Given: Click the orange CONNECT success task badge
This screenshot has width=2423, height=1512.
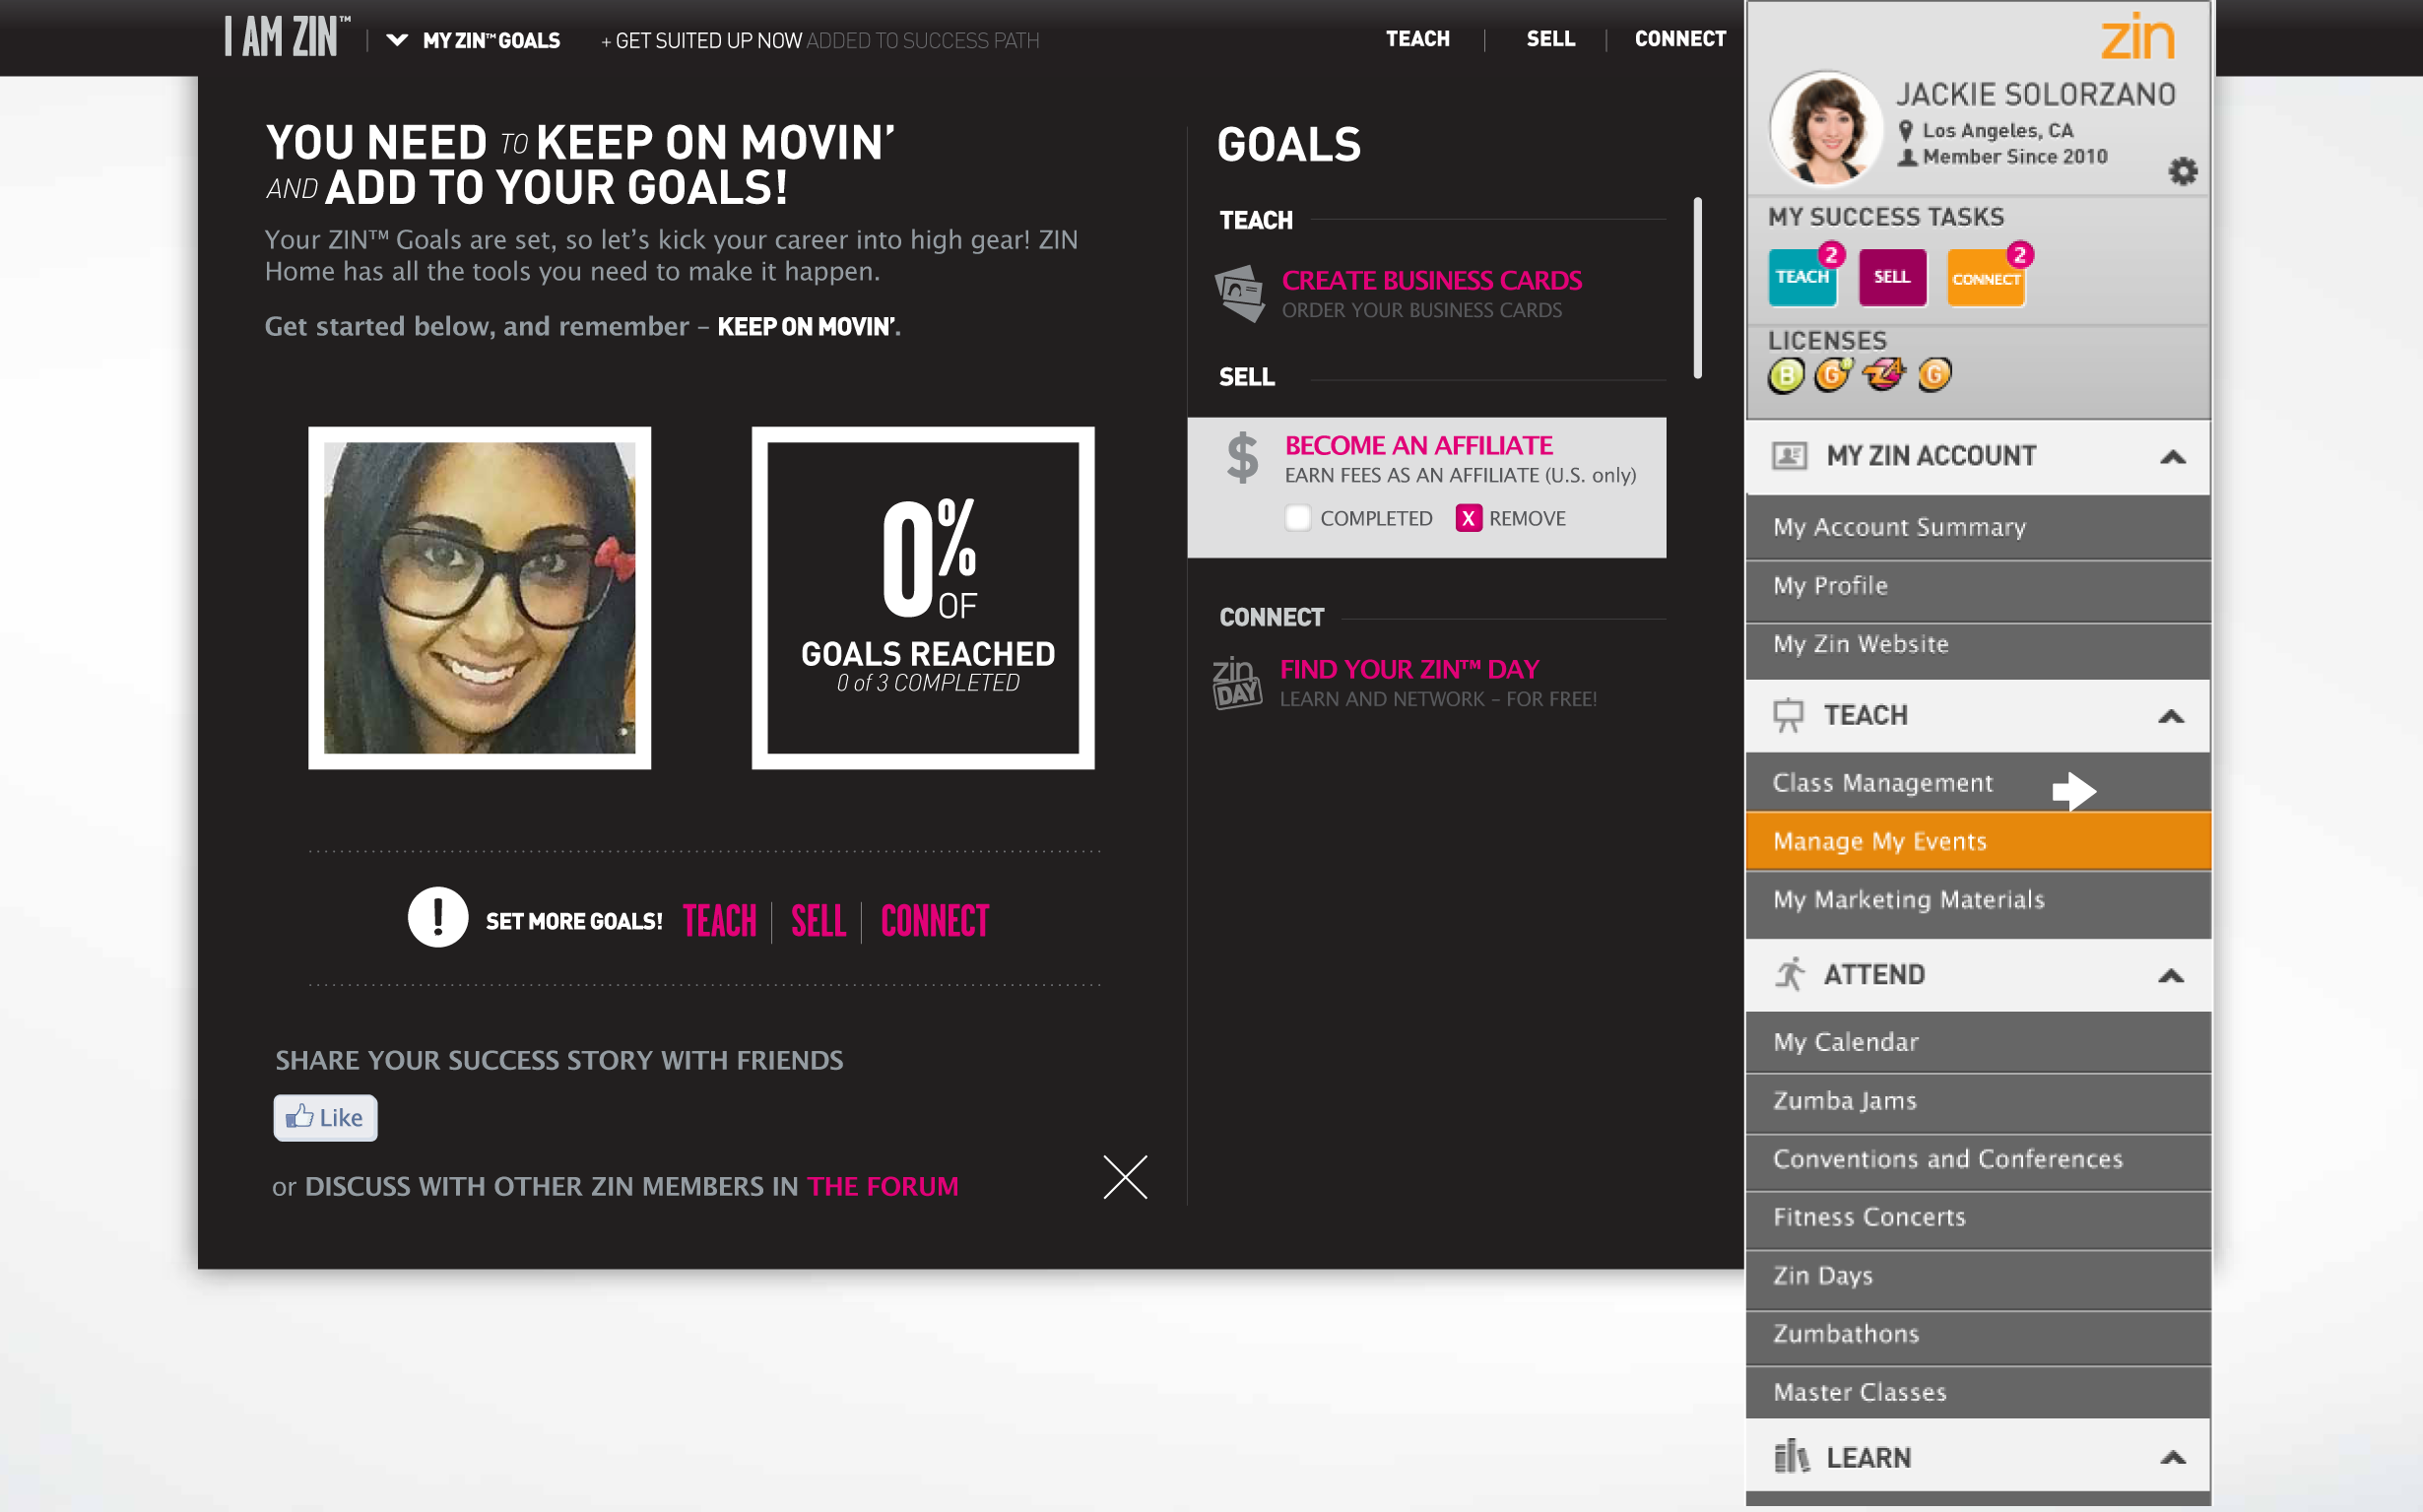Looking at the screenshot, I should (1986, 278).
